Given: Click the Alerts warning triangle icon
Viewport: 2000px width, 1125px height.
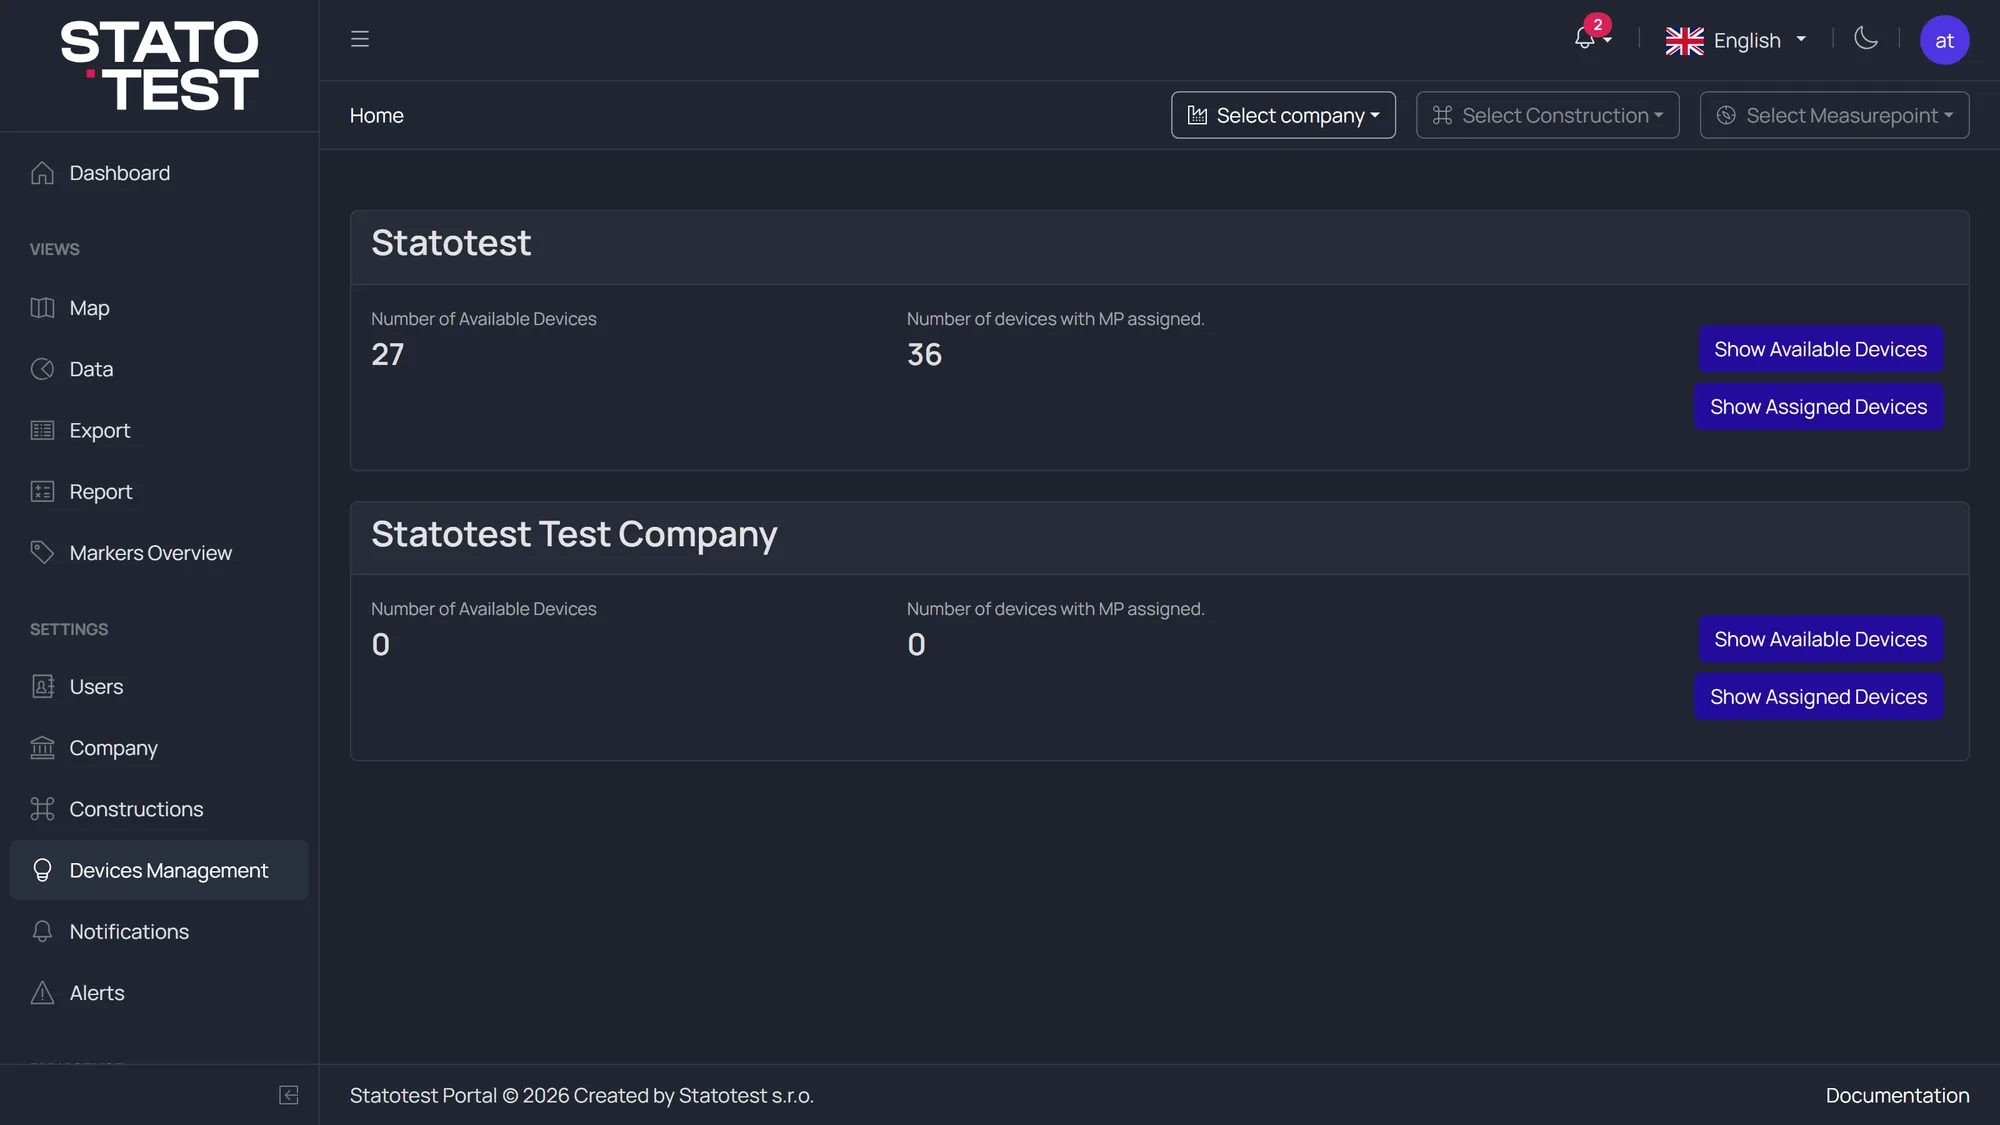Looking at the screenshot, I should (42, 992).
